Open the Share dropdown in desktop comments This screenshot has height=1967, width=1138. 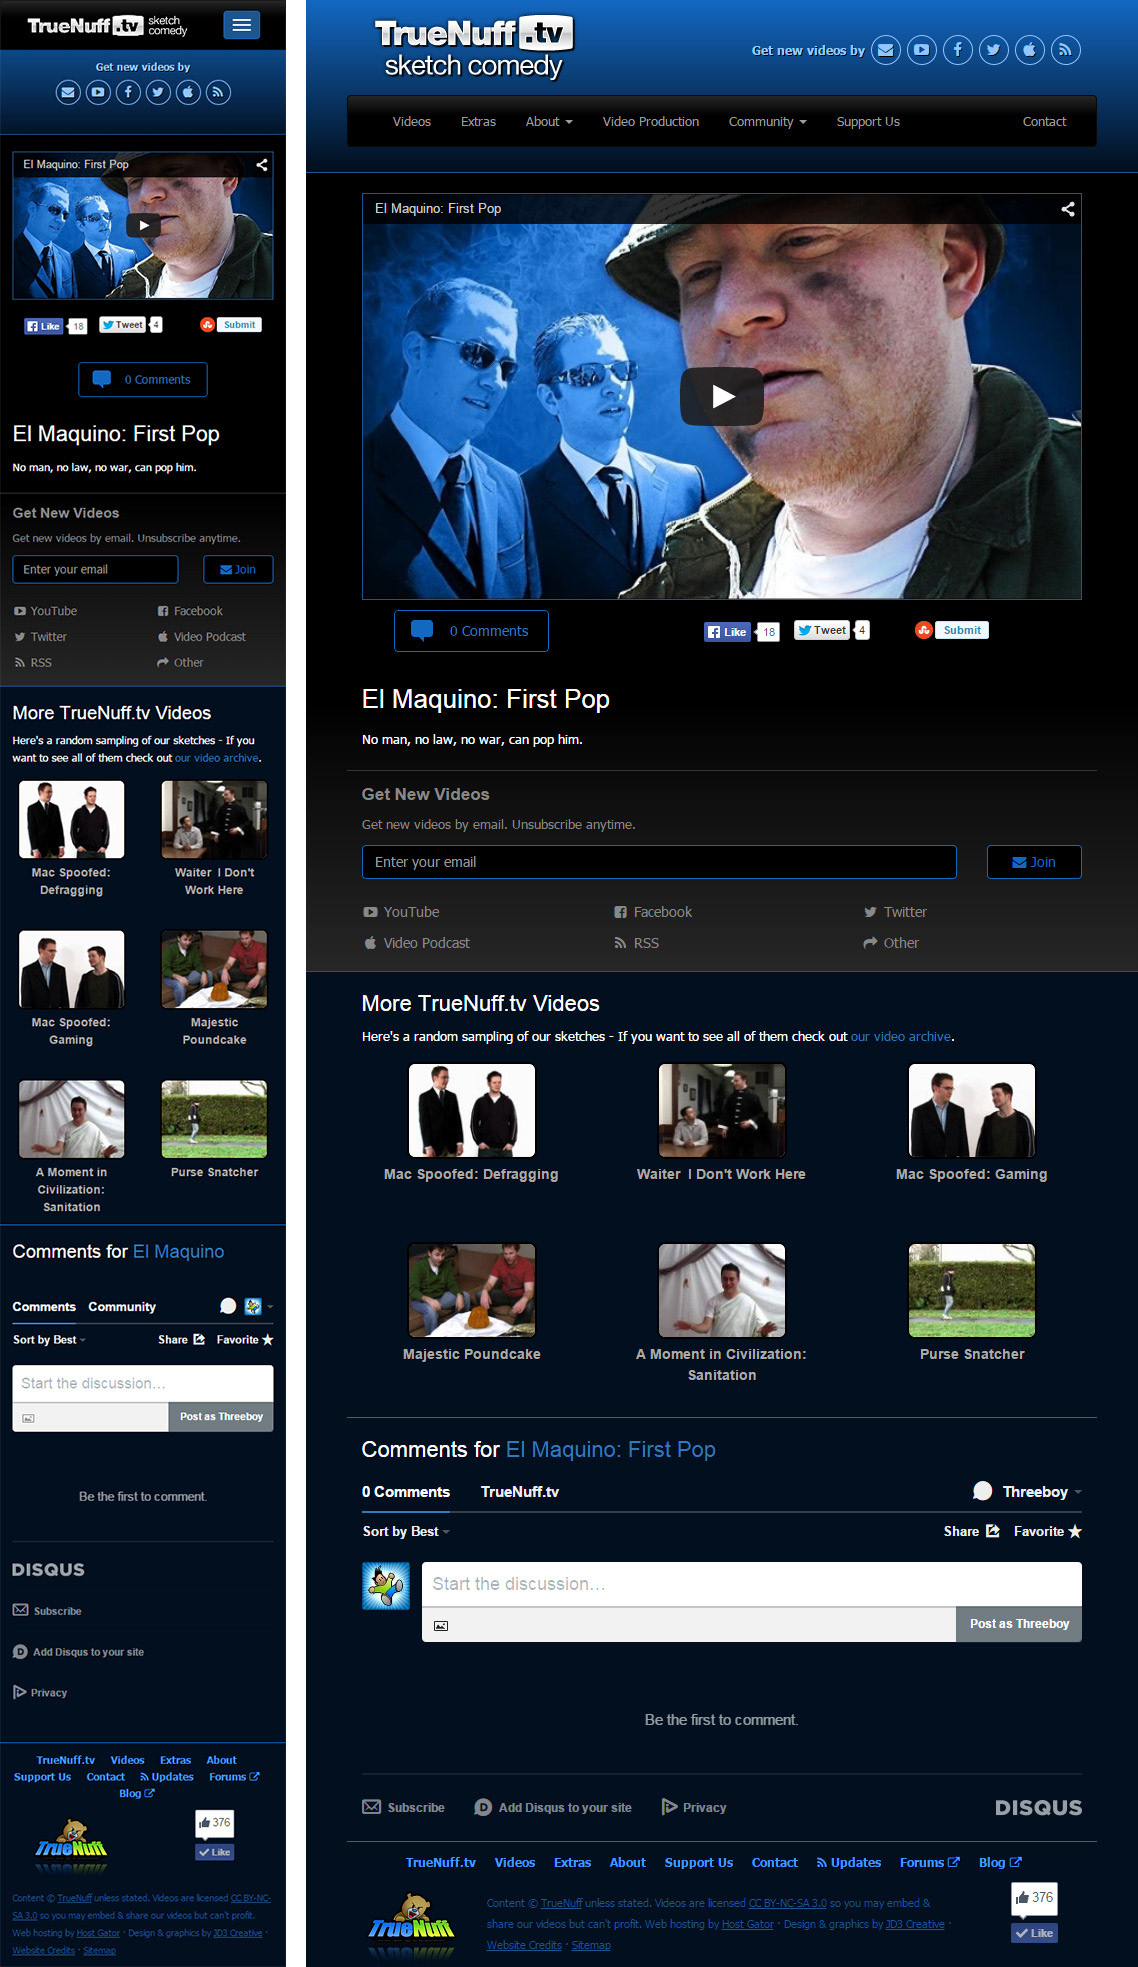coord(971,1531)
